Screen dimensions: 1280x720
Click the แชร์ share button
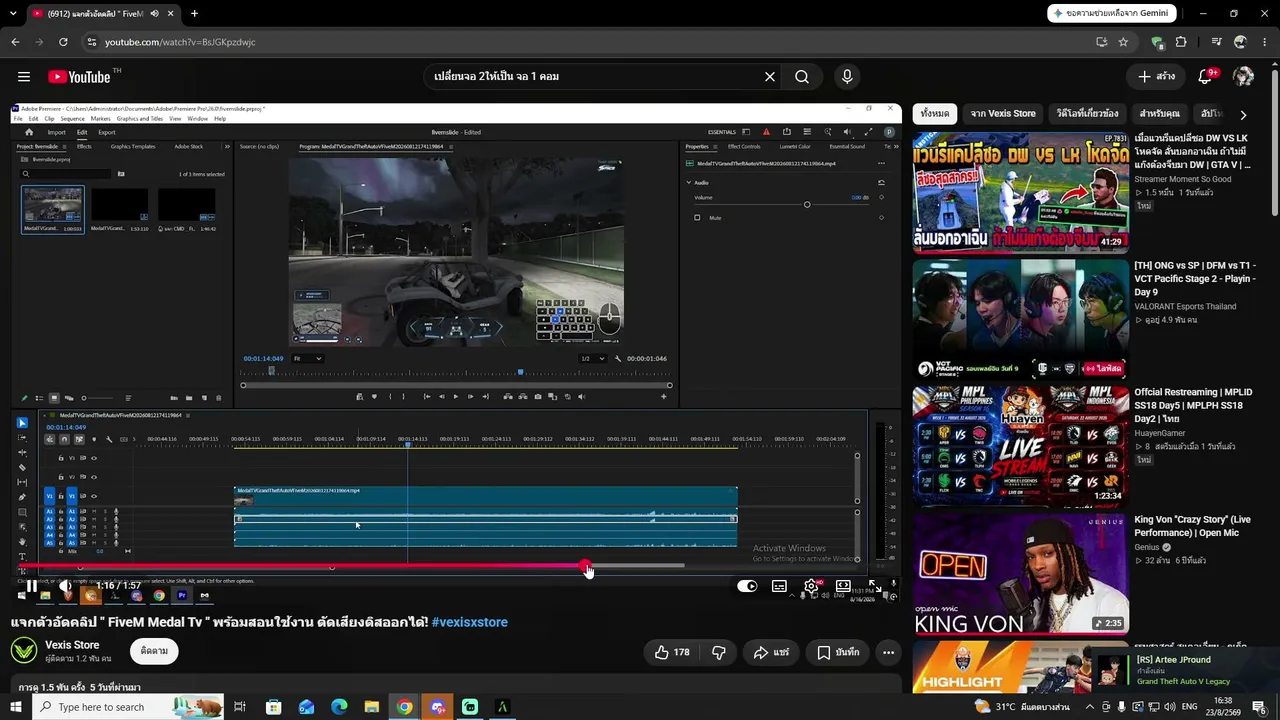(x=771, y=652)
